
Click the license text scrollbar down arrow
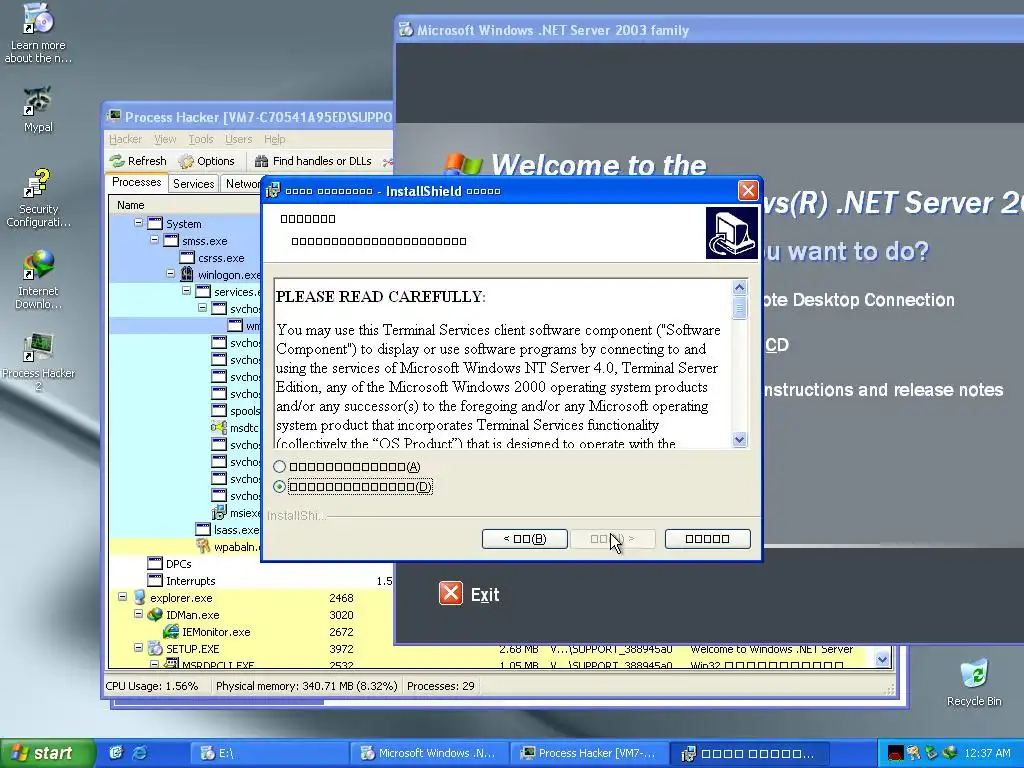click(739, 440)
